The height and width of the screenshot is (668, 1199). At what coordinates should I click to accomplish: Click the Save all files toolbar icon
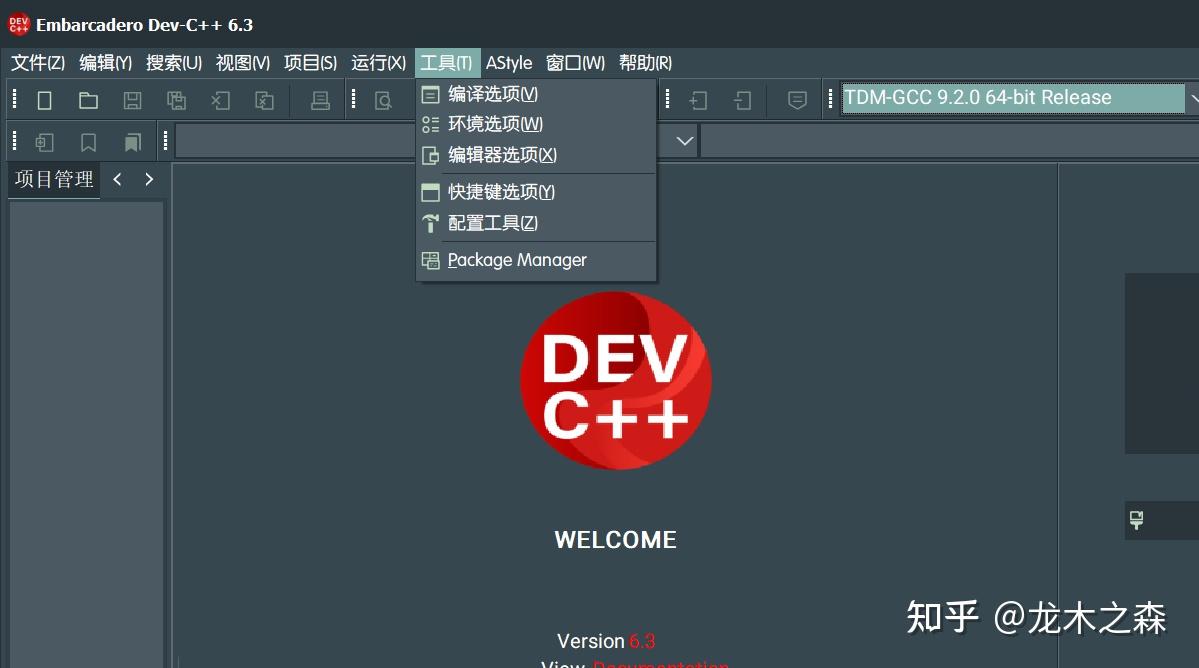click(177, 100)
